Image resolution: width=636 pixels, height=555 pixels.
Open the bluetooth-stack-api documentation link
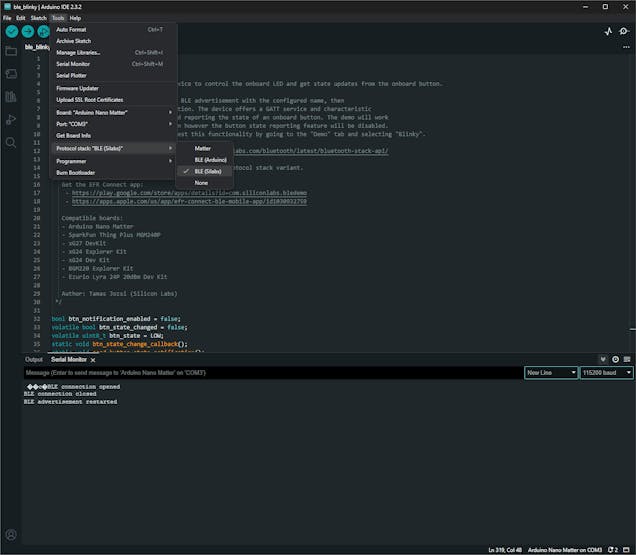click(x=311, y=151)
